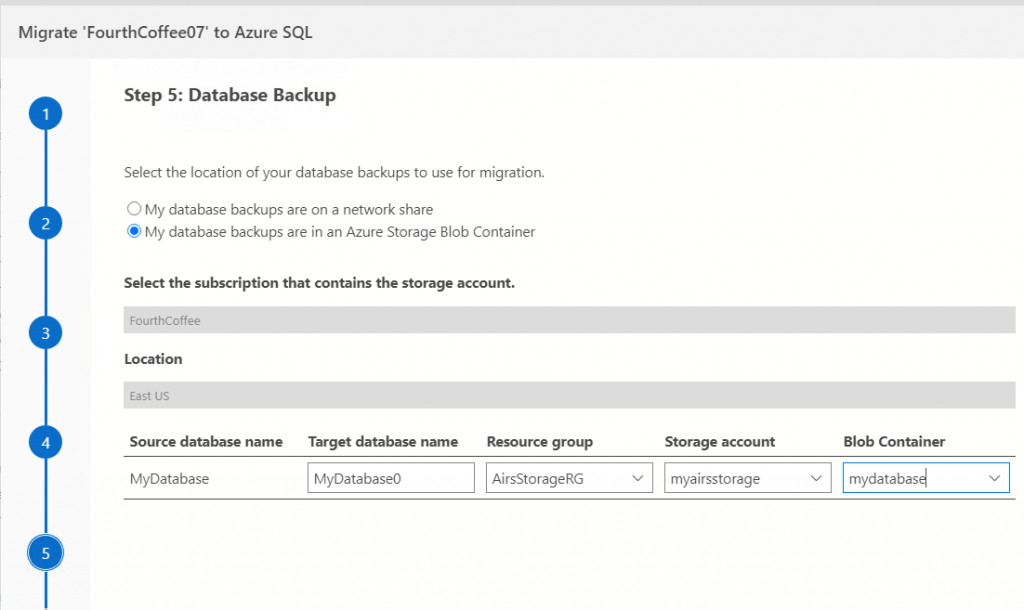Return to step 4 circle
The width and height of the screenshot is (1024, 610).
45,441
